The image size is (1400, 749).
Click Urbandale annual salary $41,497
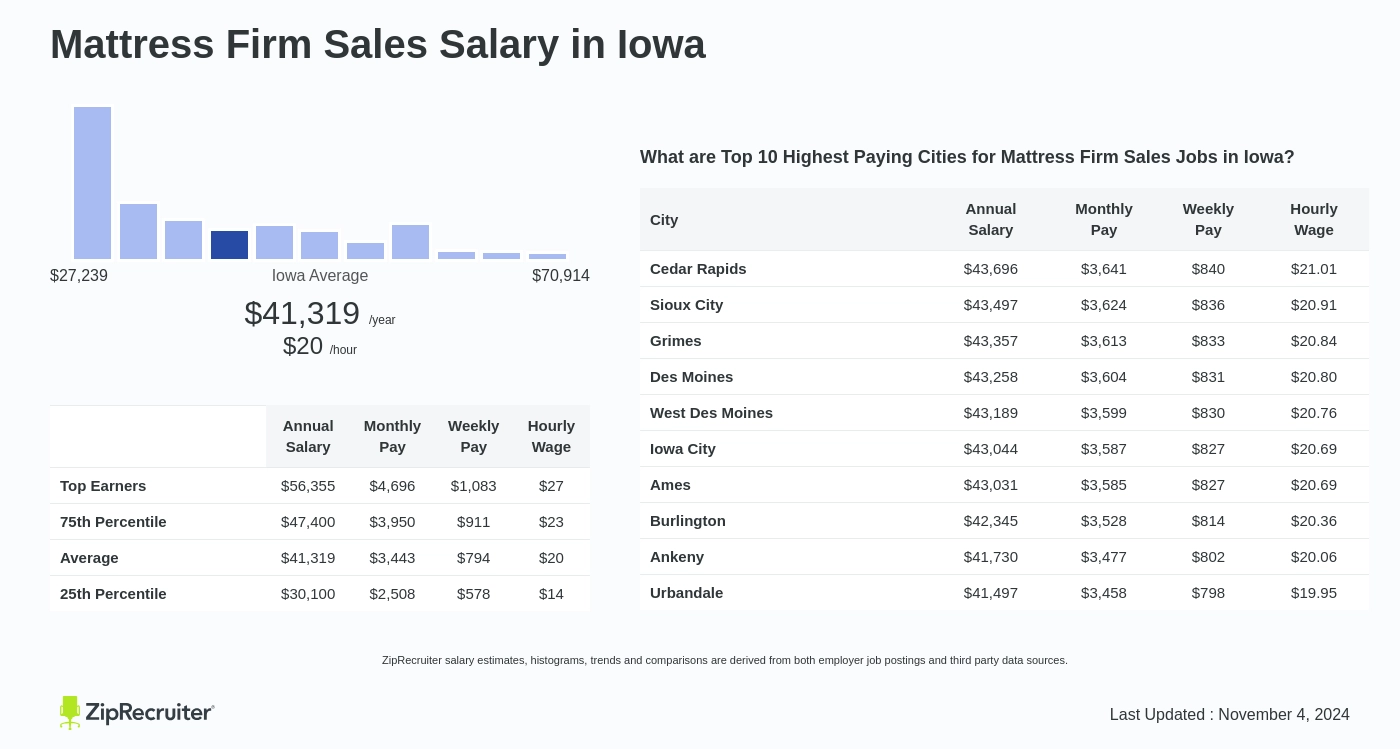click(991, 593)
